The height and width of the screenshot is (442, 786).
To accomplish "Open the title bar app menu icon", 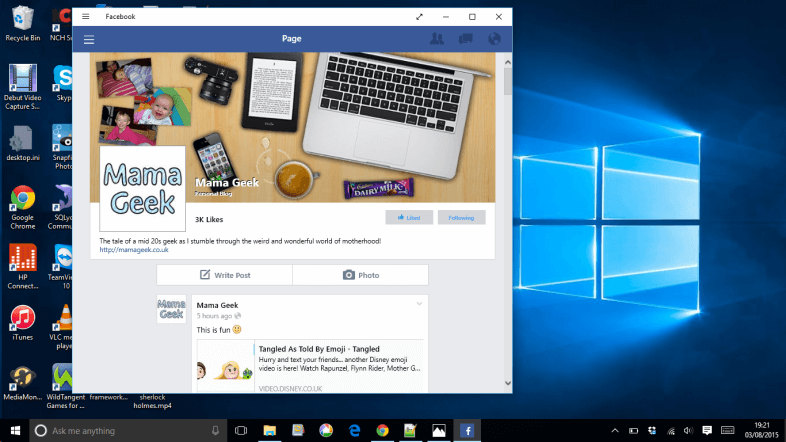I will click(86, 17).
